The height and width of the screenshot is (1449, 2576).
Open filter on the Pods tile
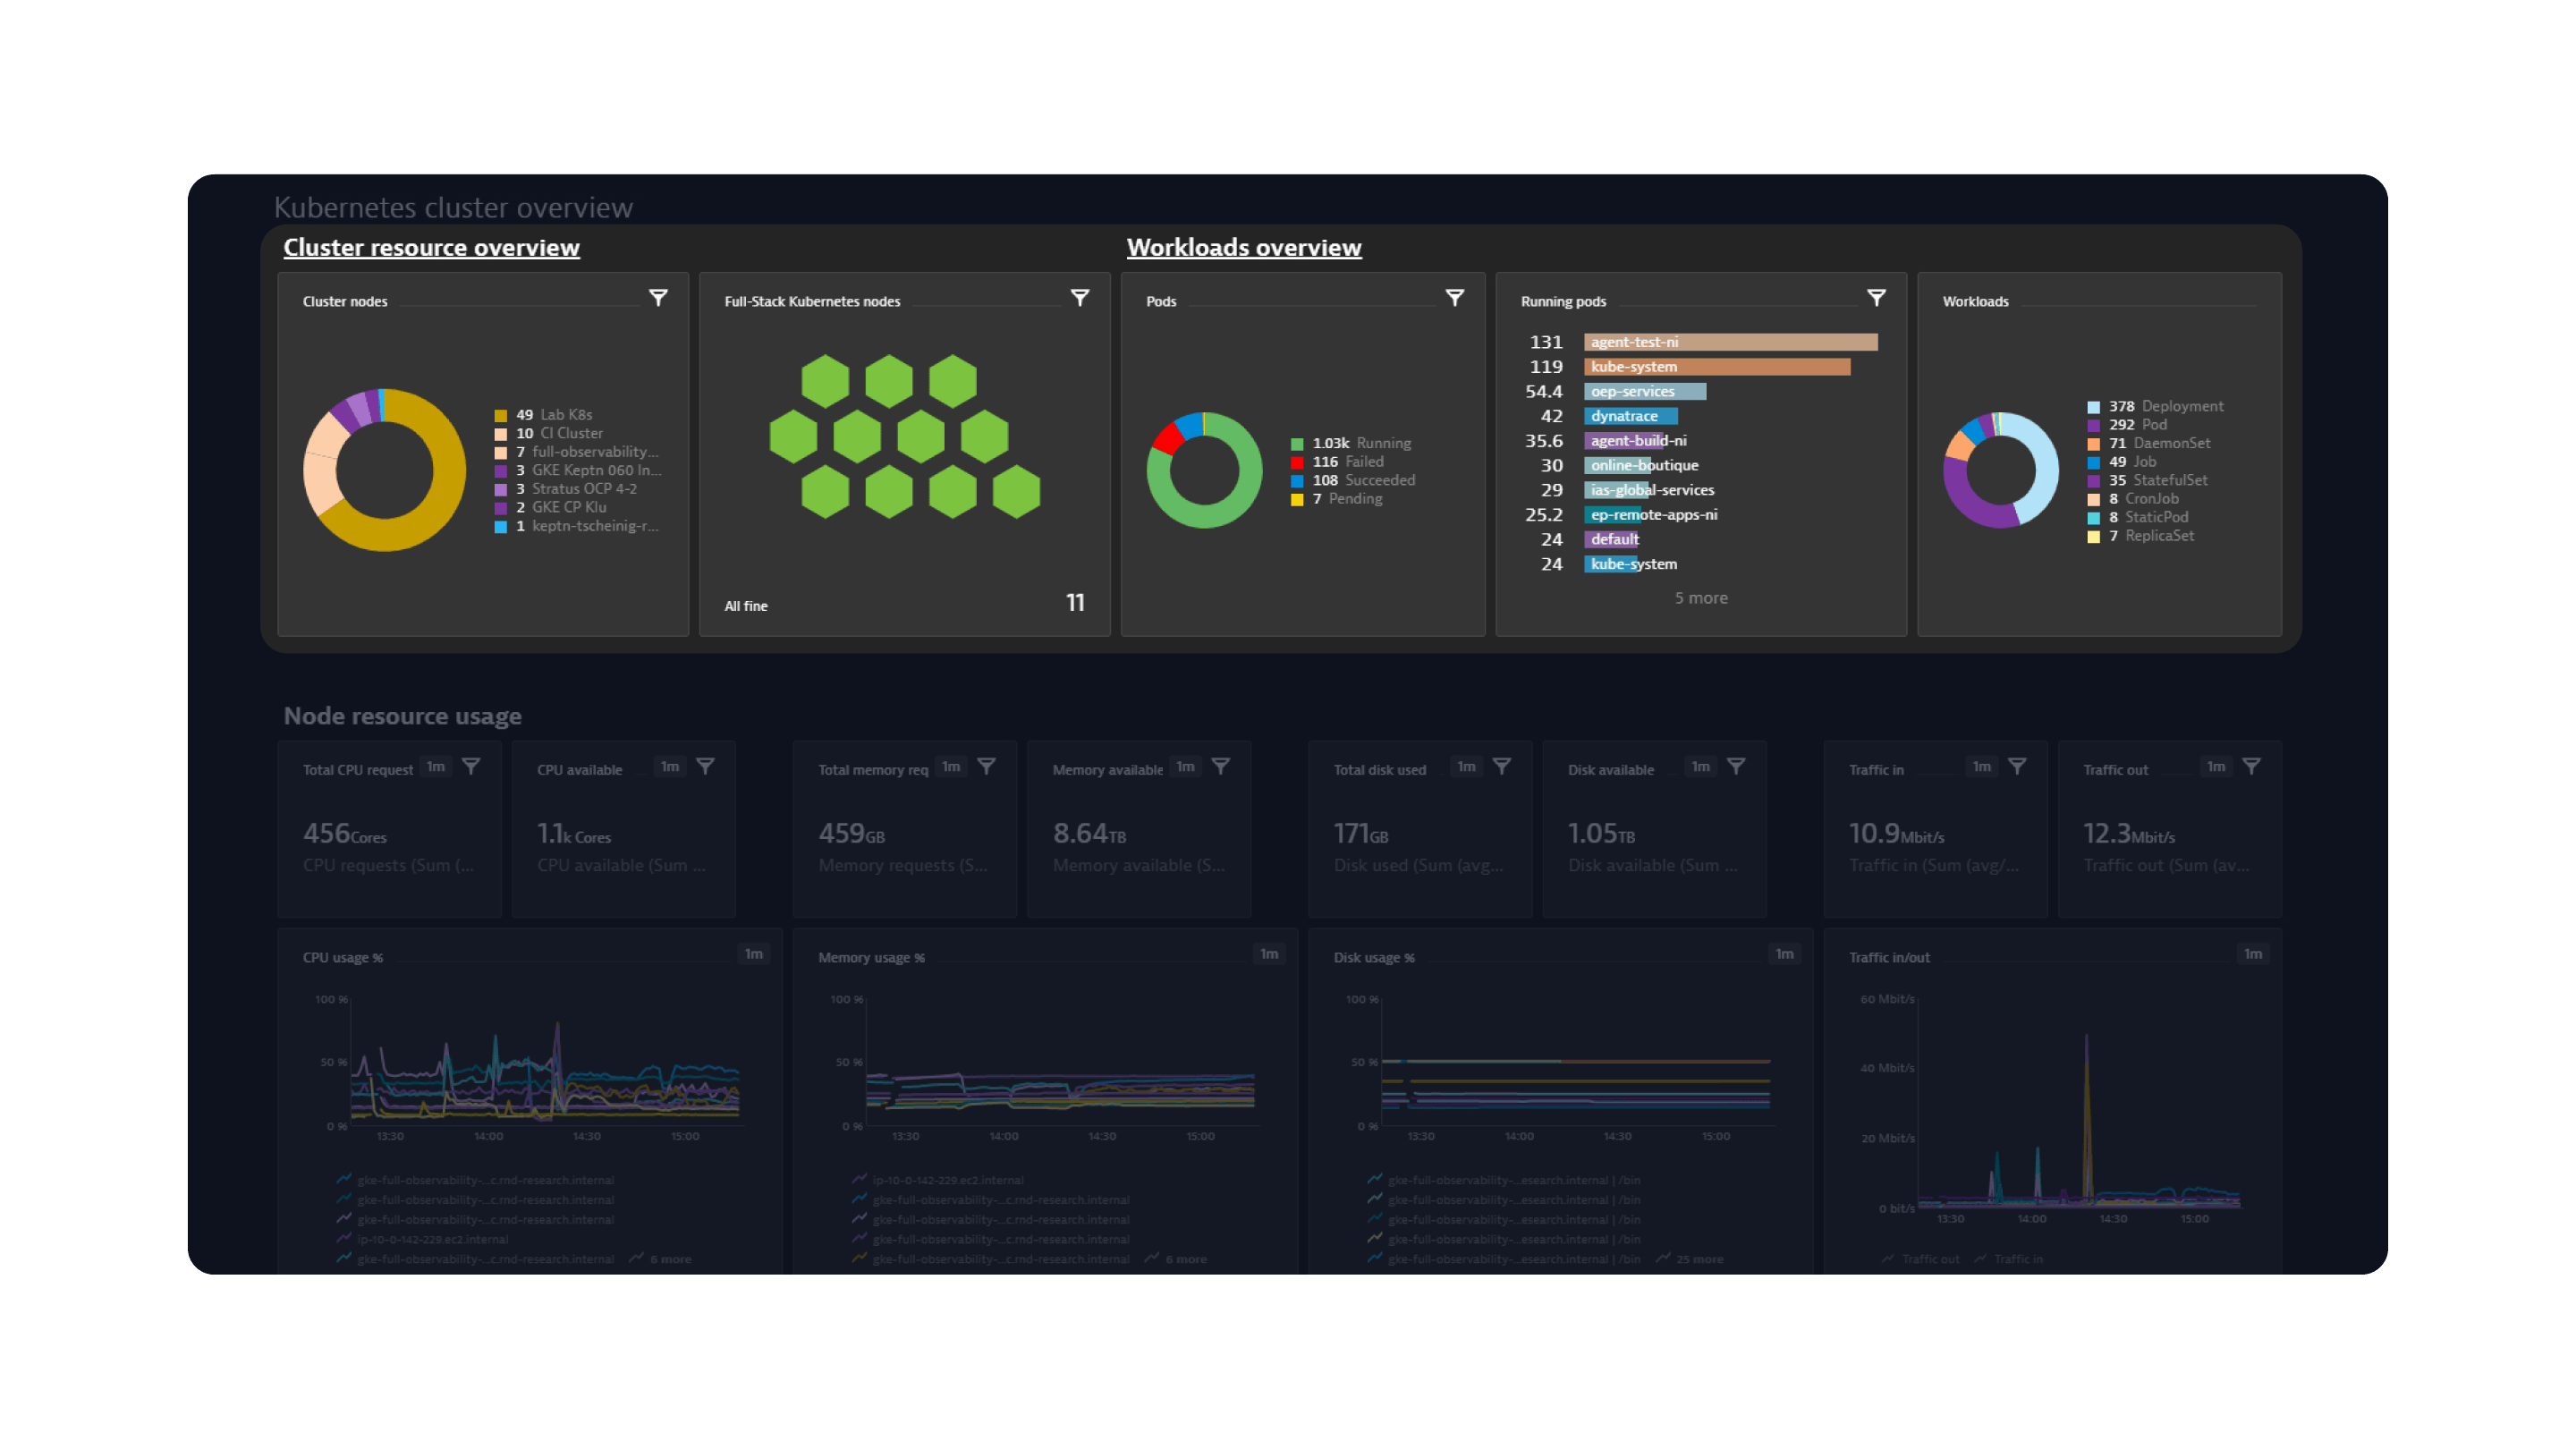(x=1455, y=298)
